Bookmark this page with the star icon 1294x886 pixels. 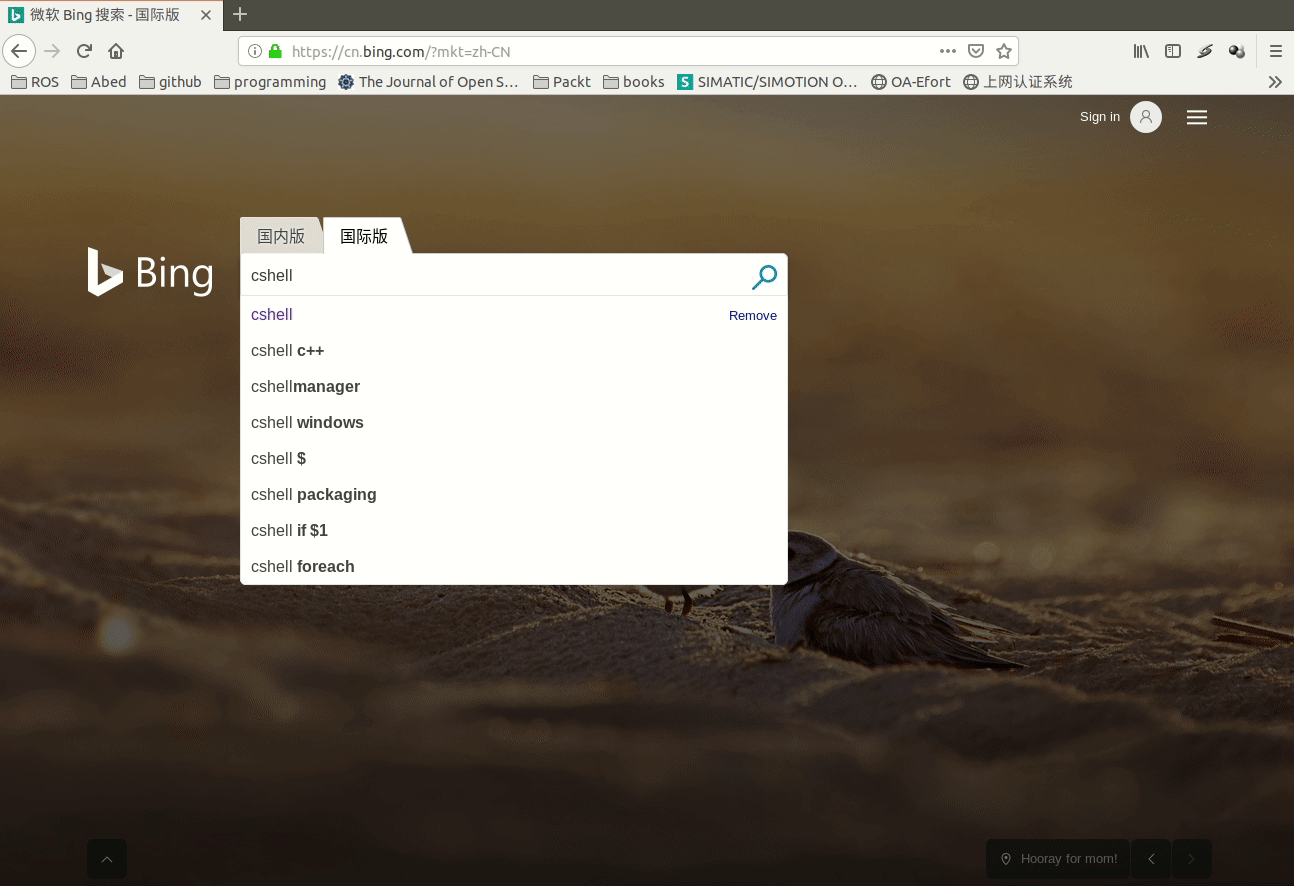click(1004, 51)
